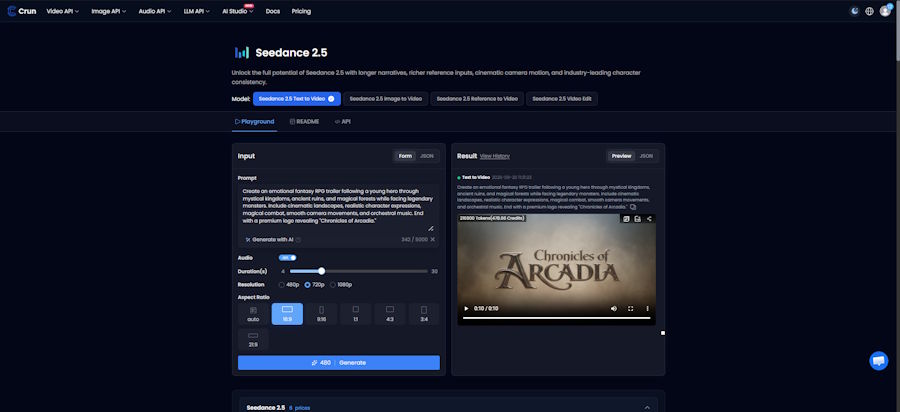This screenshot has width=900, height=412.
Task: Click the Generate with AI help icon
Action: [x=298, y=239]
